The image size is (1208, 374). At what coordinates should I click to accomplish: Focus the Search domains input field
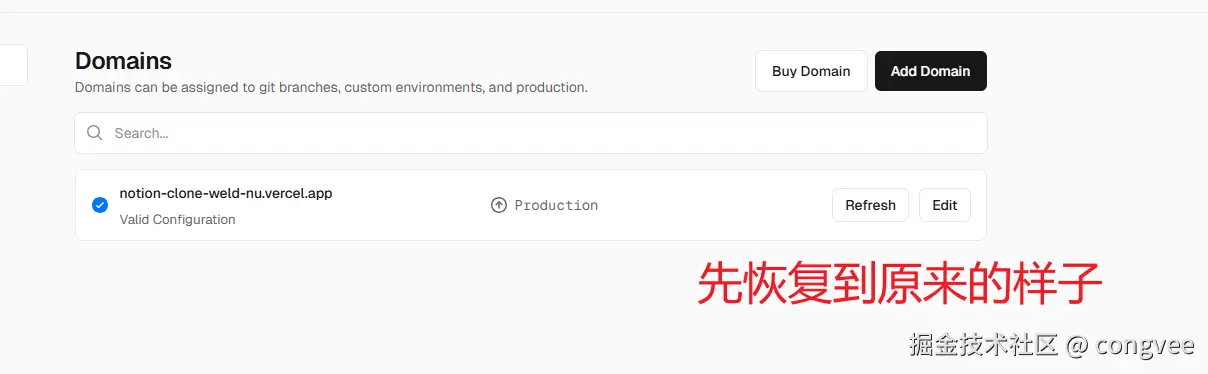pos(531,133)
